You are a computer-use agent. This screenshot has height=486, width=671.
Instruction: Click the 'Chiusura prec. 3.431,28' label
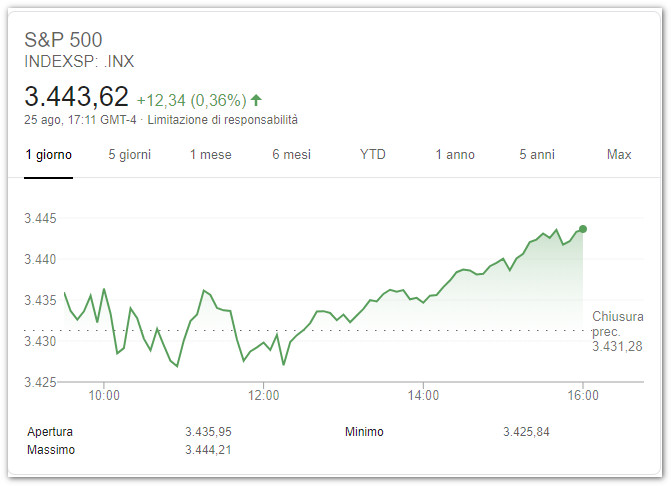(618, 331)
